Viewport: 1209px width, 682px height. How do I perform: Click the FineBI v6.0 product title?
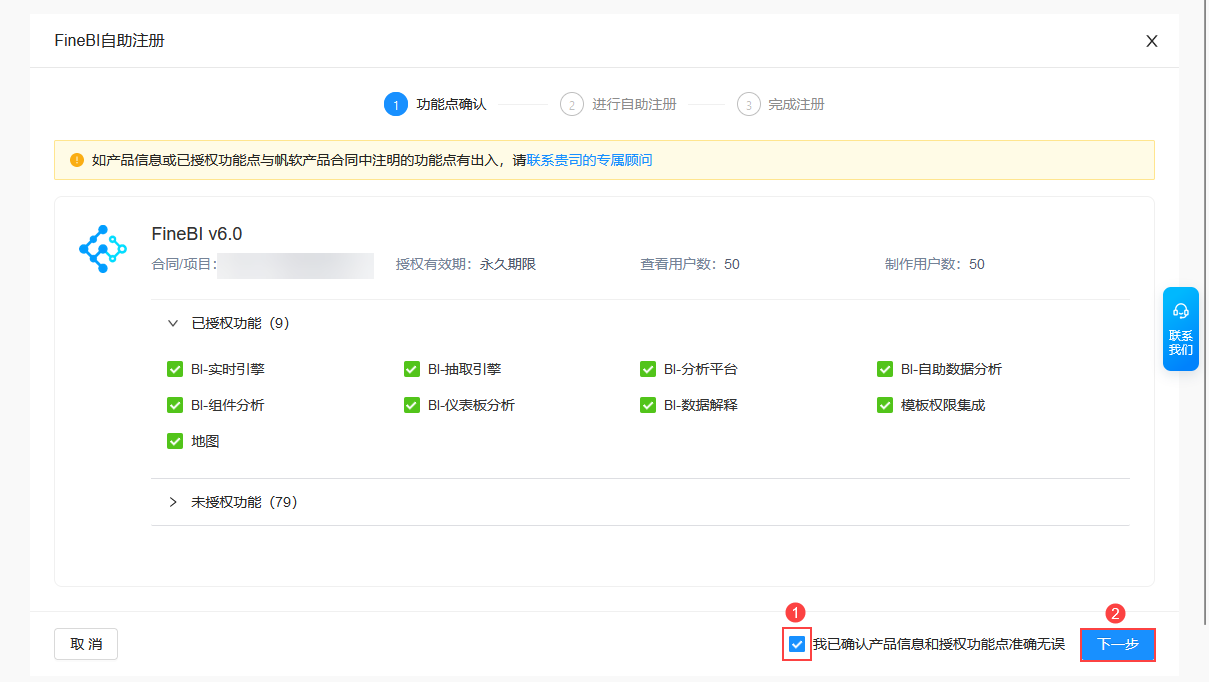[197, 234]
